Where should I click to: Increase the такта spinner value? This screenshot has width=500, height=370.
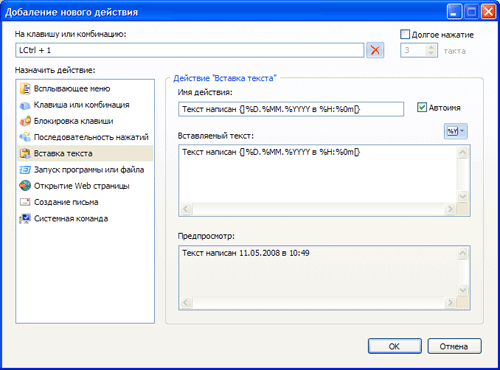(431, 47)
